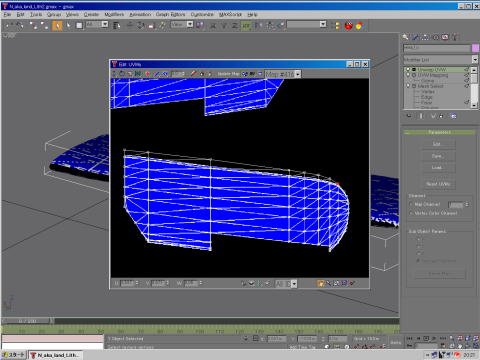
Task: Click the U coordinate field in Edit UVWs
Action: (127, 283)
